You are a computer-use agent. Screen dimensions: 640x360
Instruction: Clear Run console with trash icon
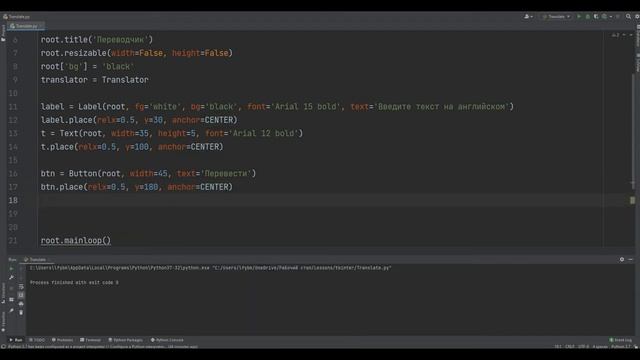pos(21,313)
